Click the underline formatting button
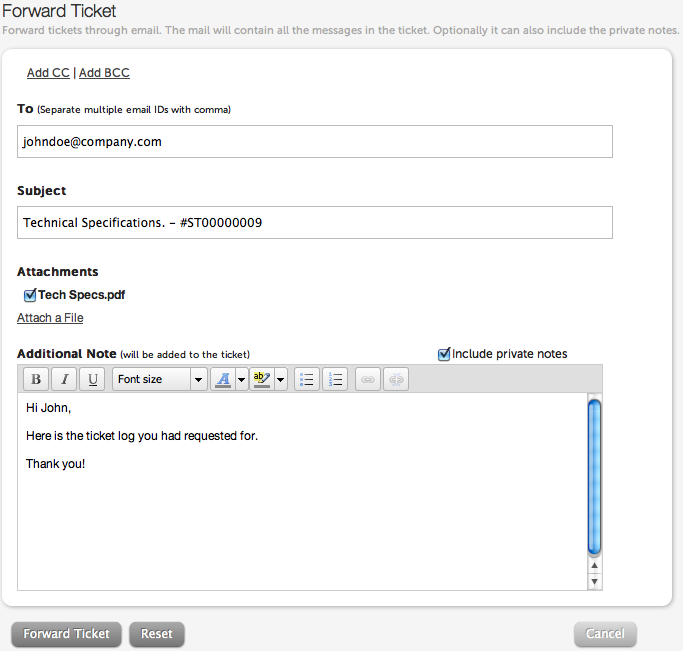683x651 pixels. [x=92, y=380]
